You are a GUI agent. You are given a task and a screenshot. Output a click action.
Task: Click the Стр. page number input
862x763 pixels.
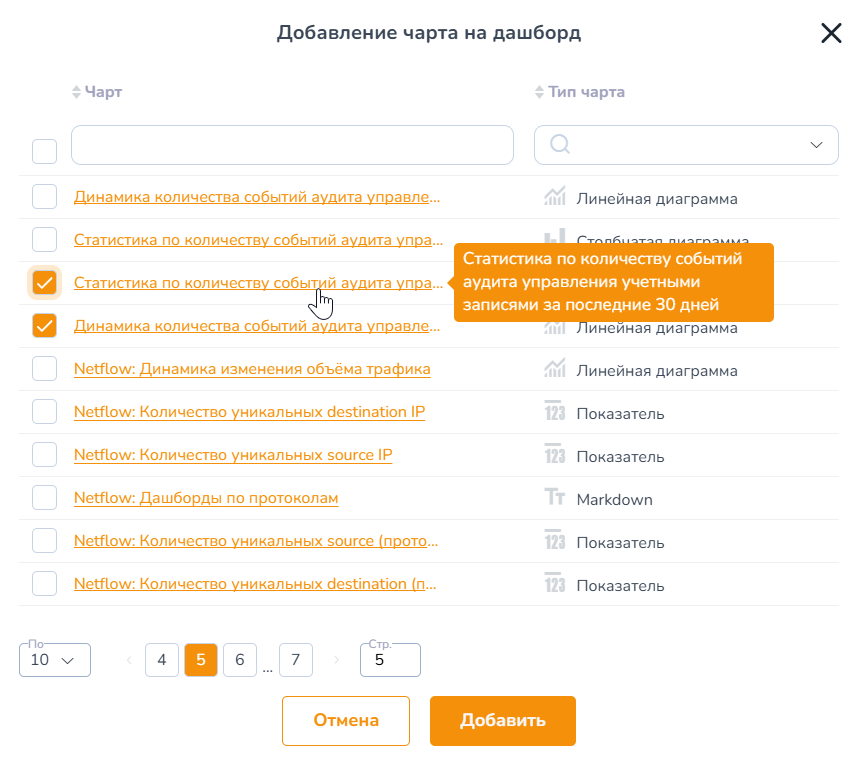[x=390, y=660]
